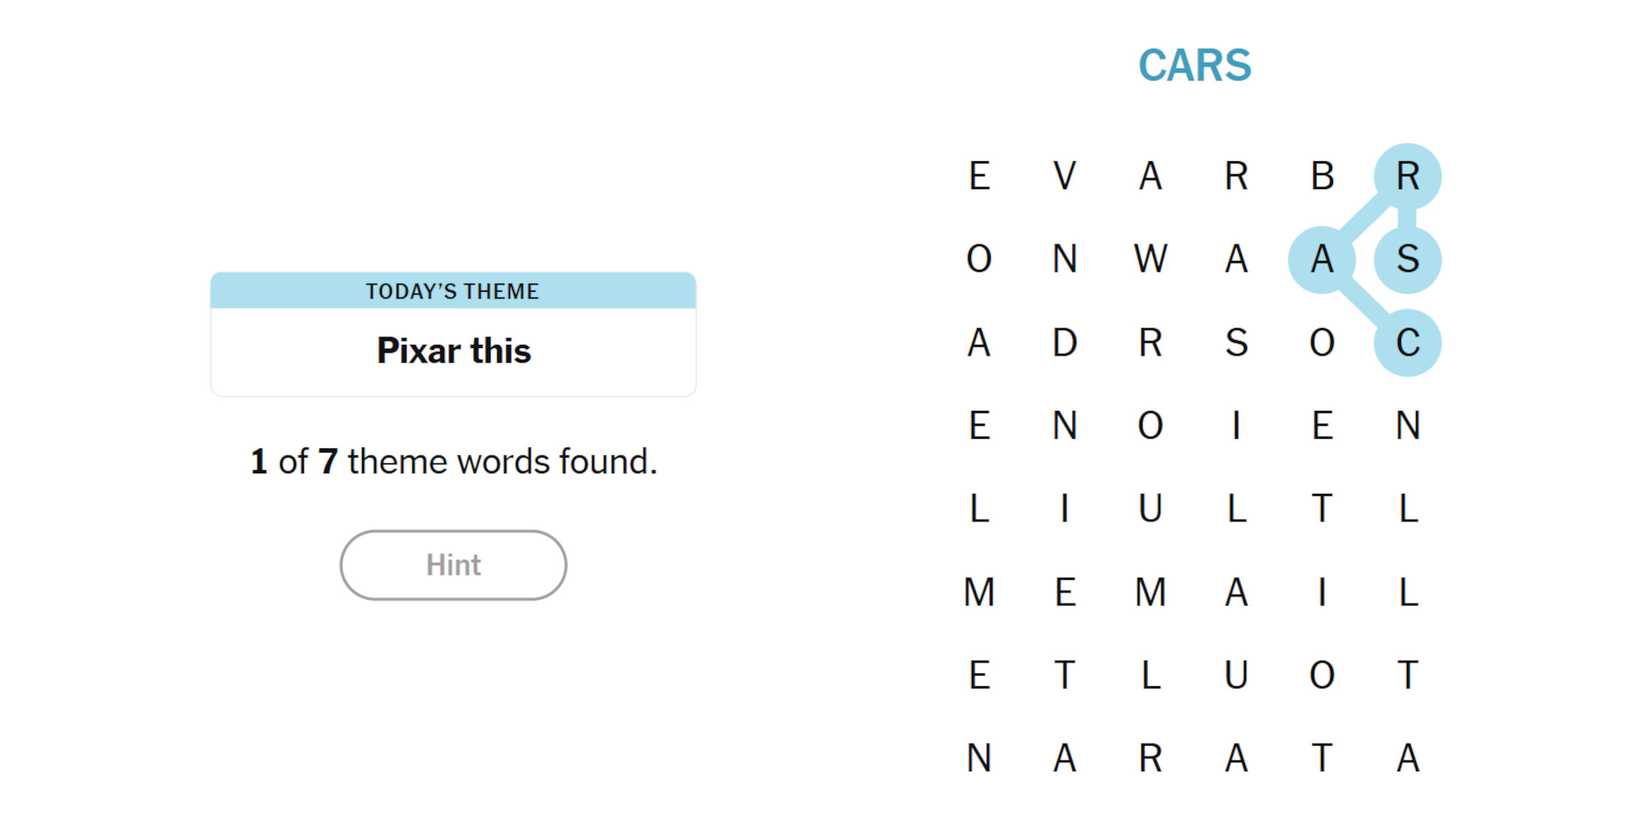1650x825 pixels.
Task: Select the U between I and L
Action: coord(1150,509)
